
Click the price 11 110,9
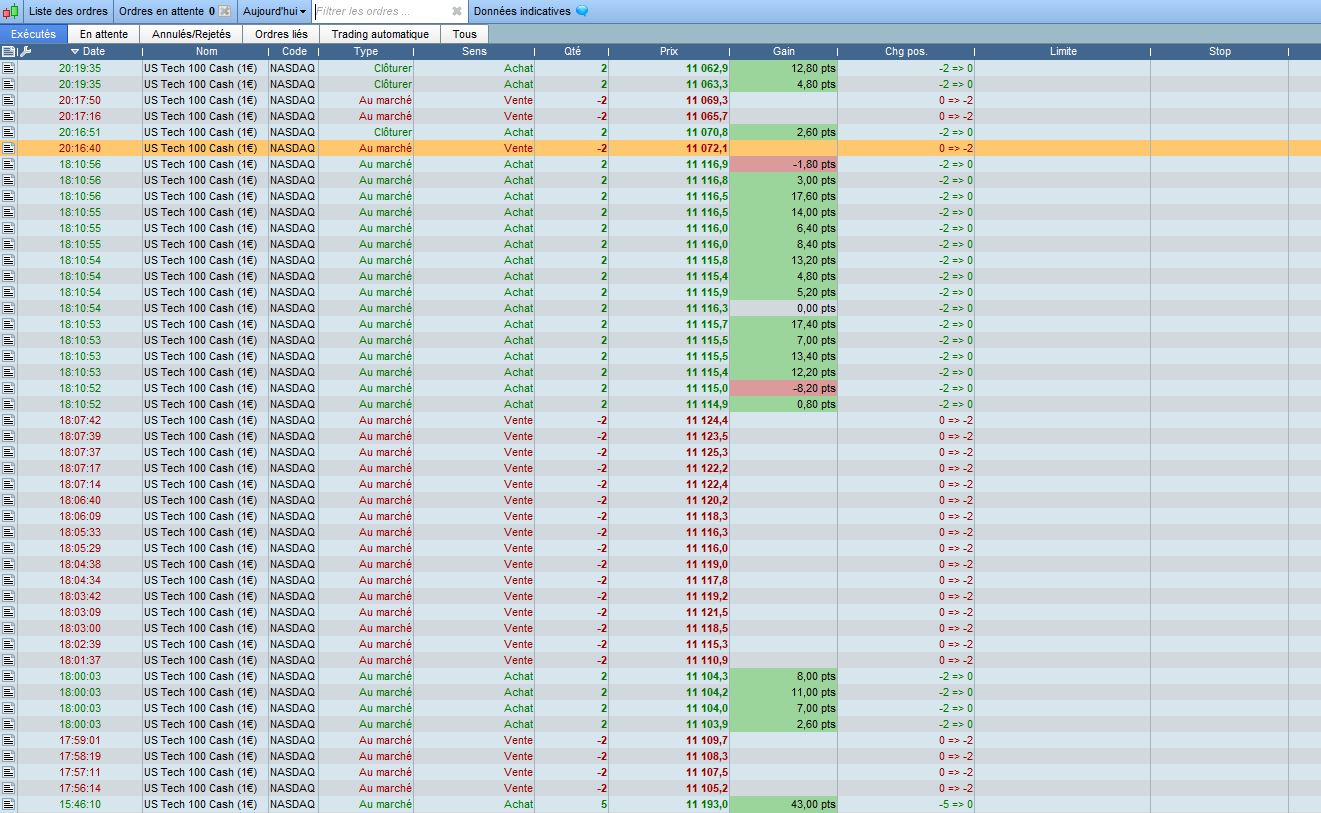pyautogui.click(x=707, y=660)
